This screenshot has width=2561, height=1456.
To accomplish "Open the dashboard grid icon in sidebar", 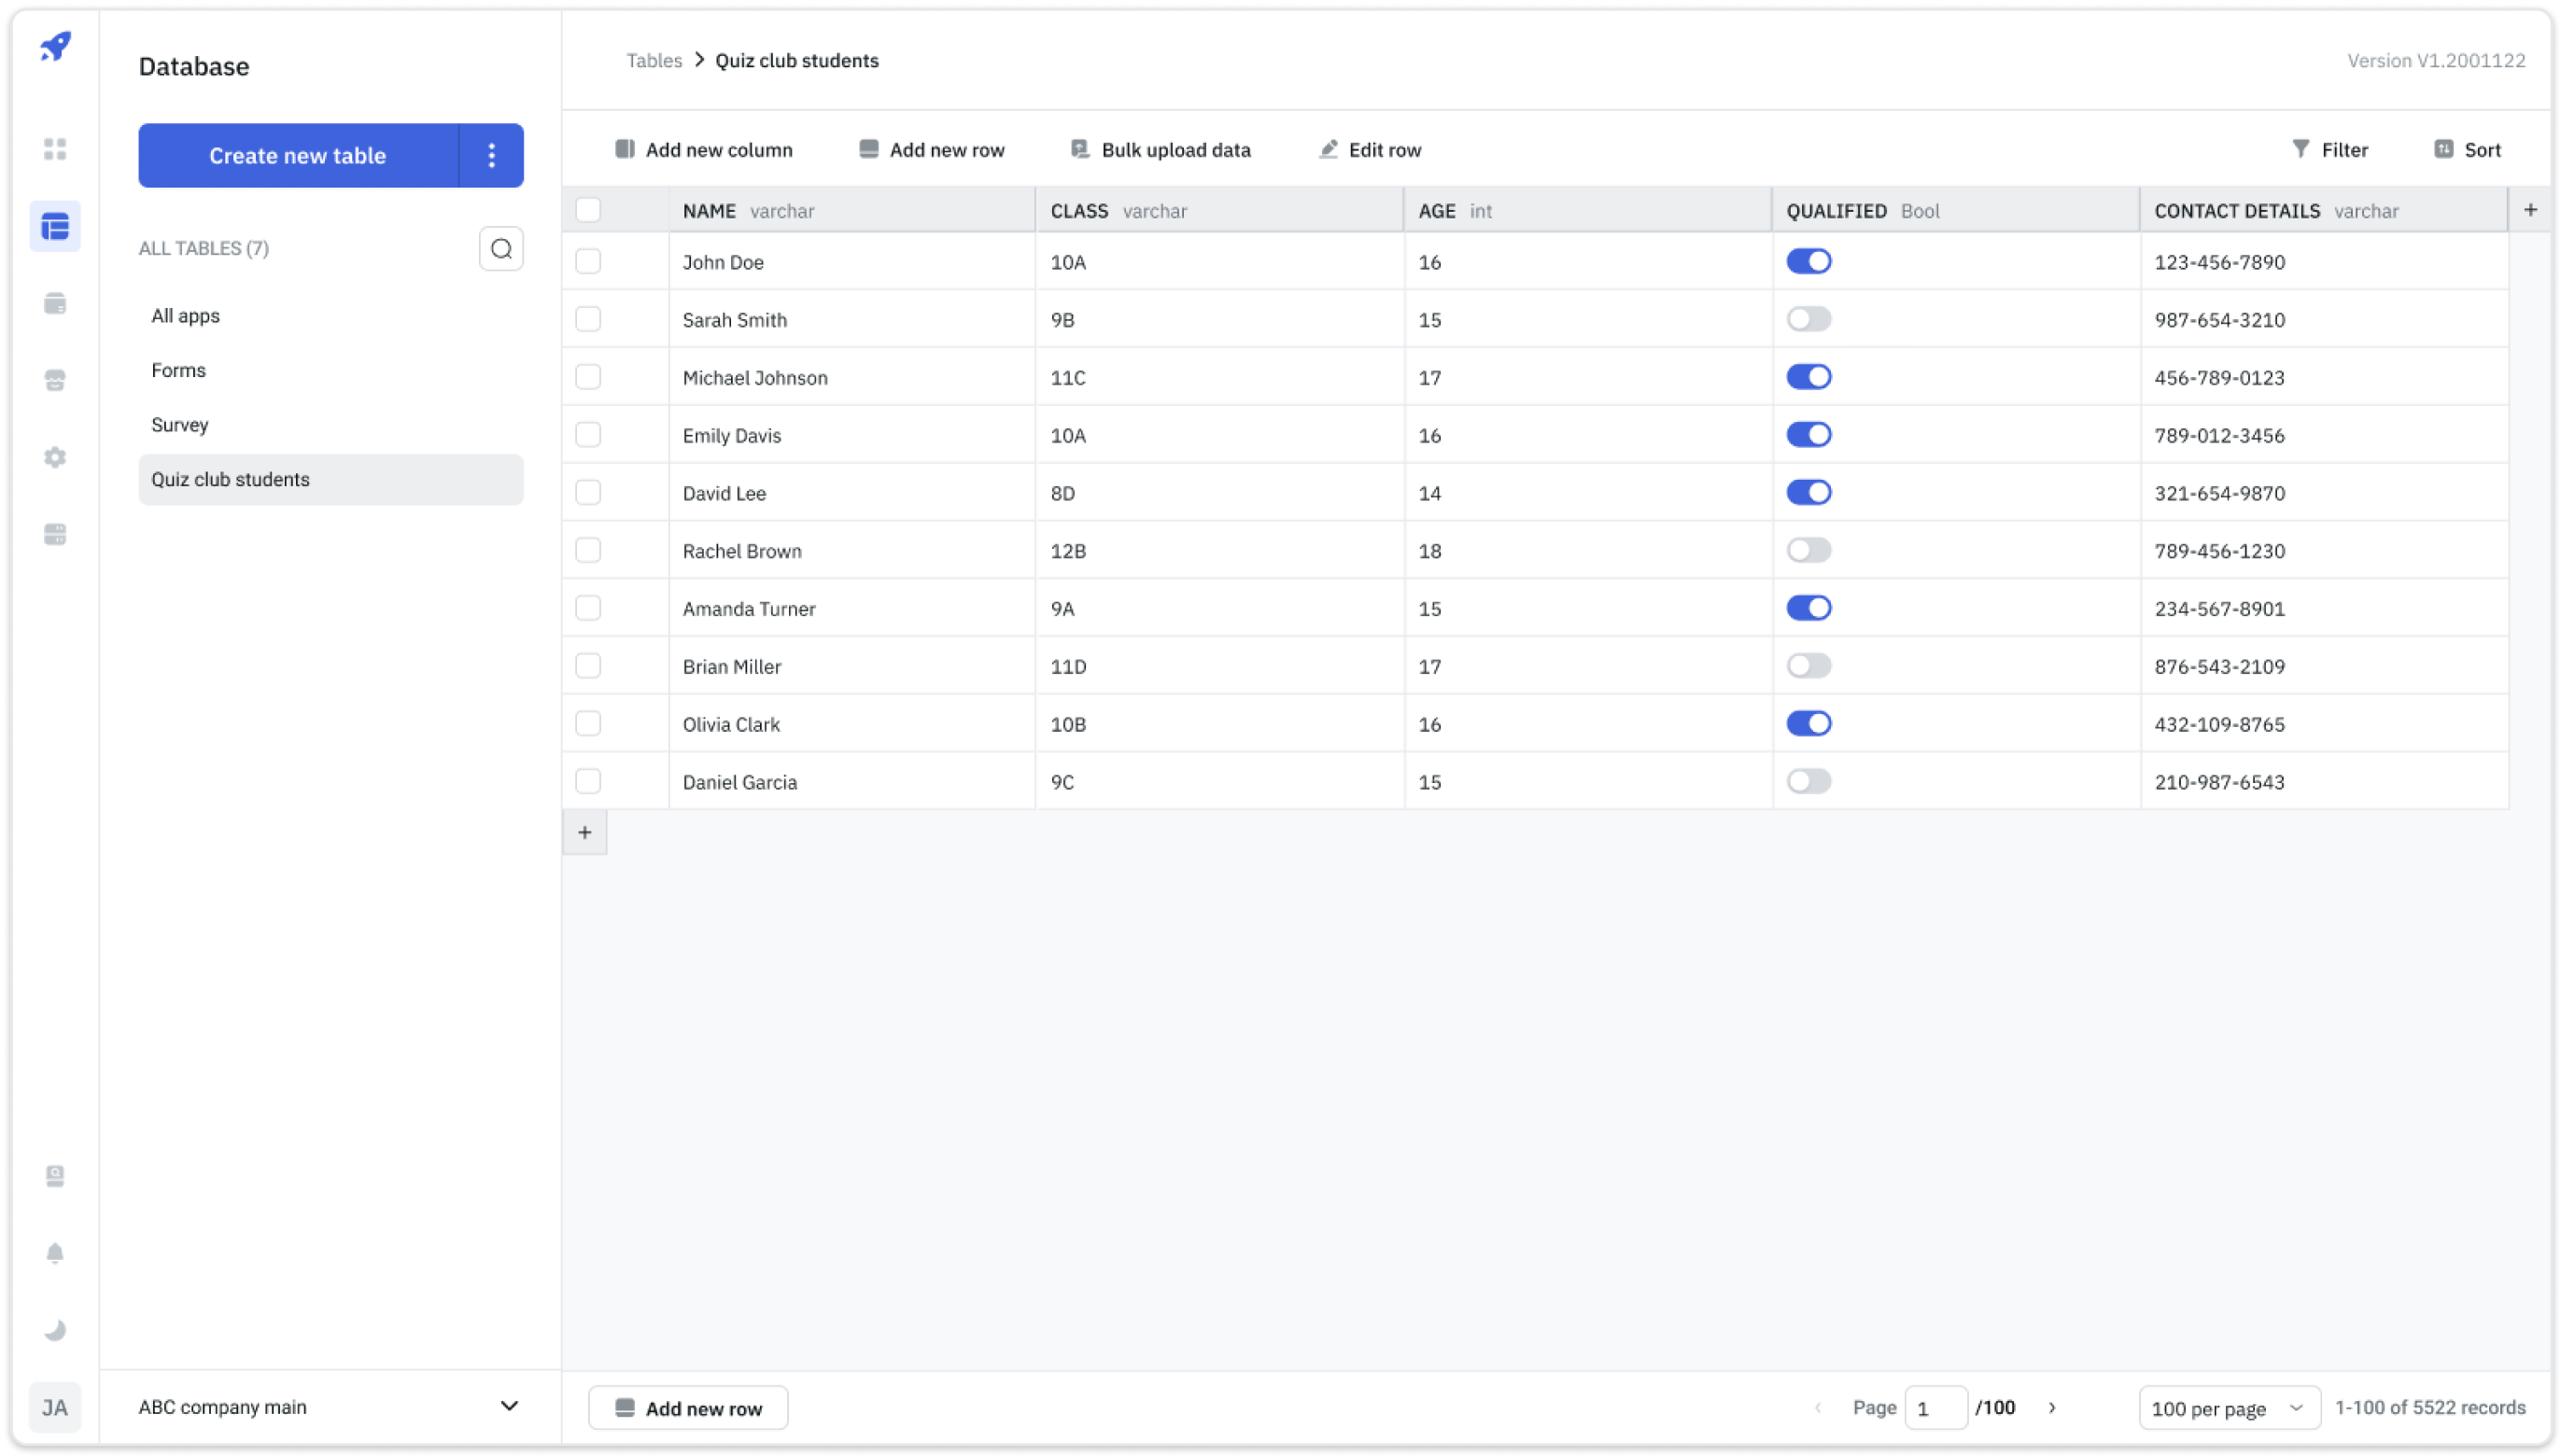I will [x=55, y=149].
